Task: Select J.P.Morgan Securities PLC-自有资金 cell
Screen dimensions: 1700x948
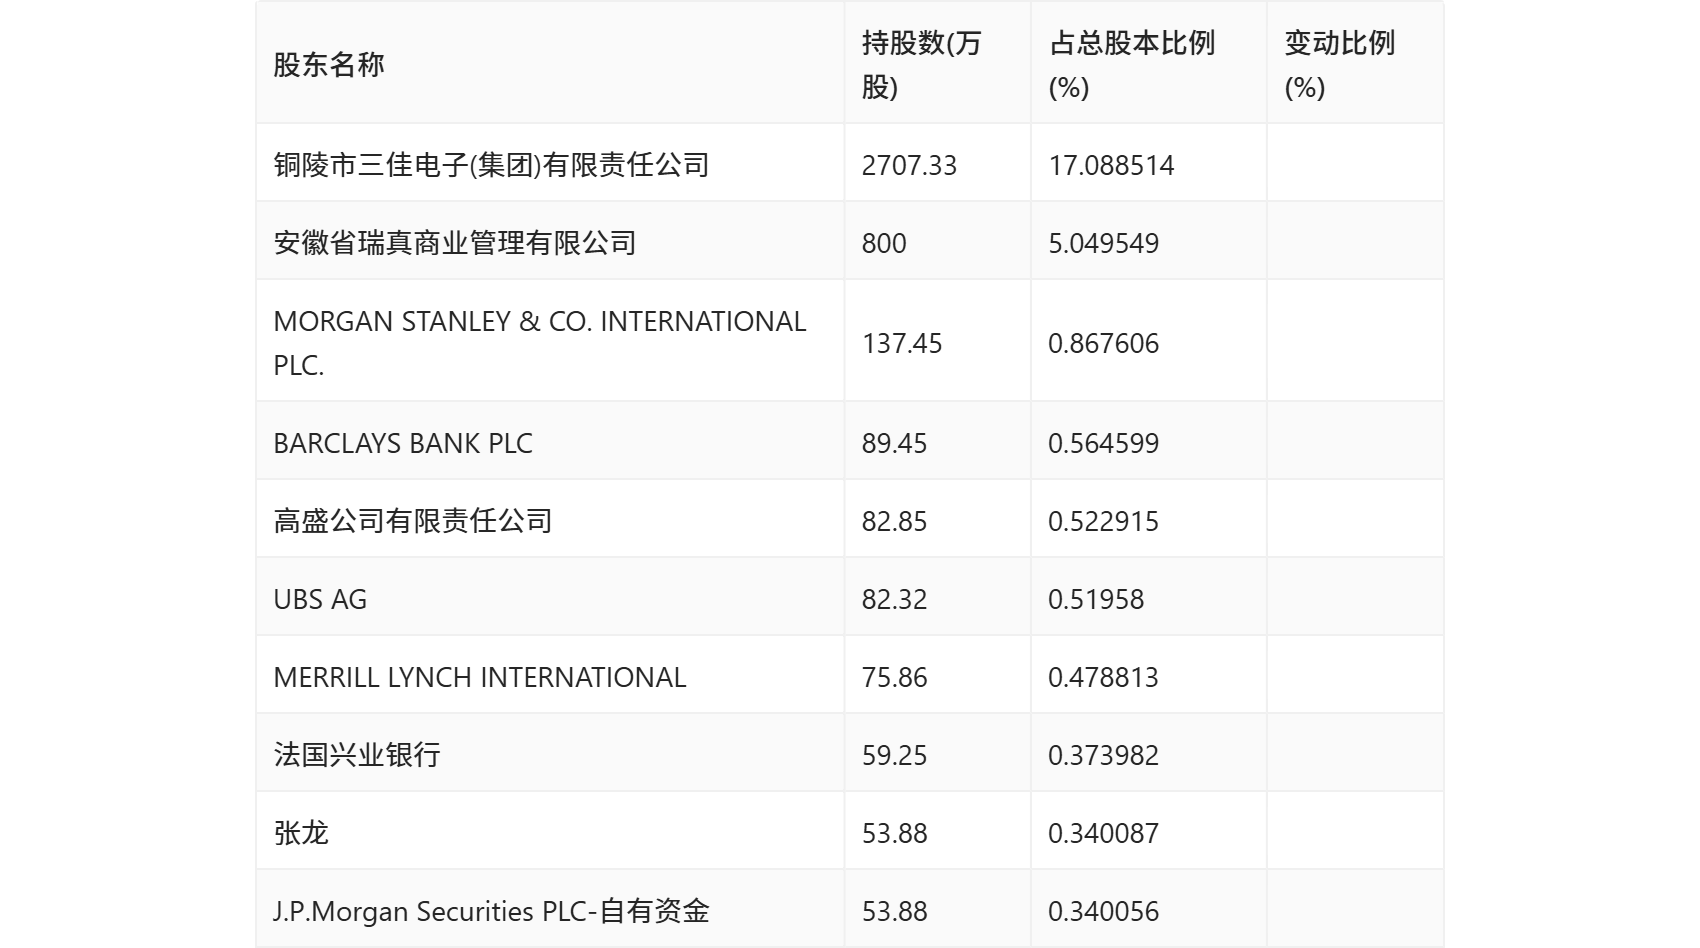Action: click(491, 911)
